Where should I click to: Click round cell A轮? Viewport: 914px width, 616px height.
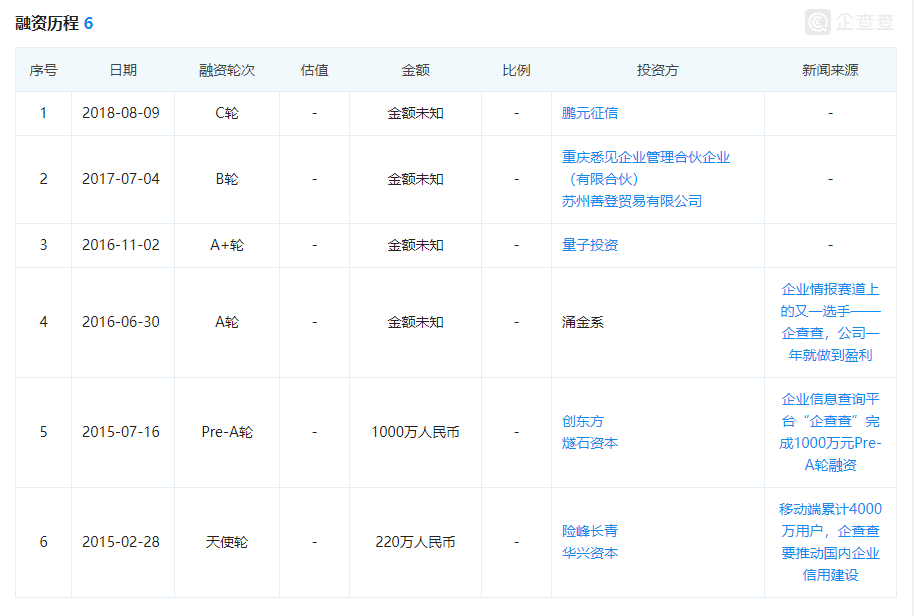pyautogui.click(x=227, y=322)
